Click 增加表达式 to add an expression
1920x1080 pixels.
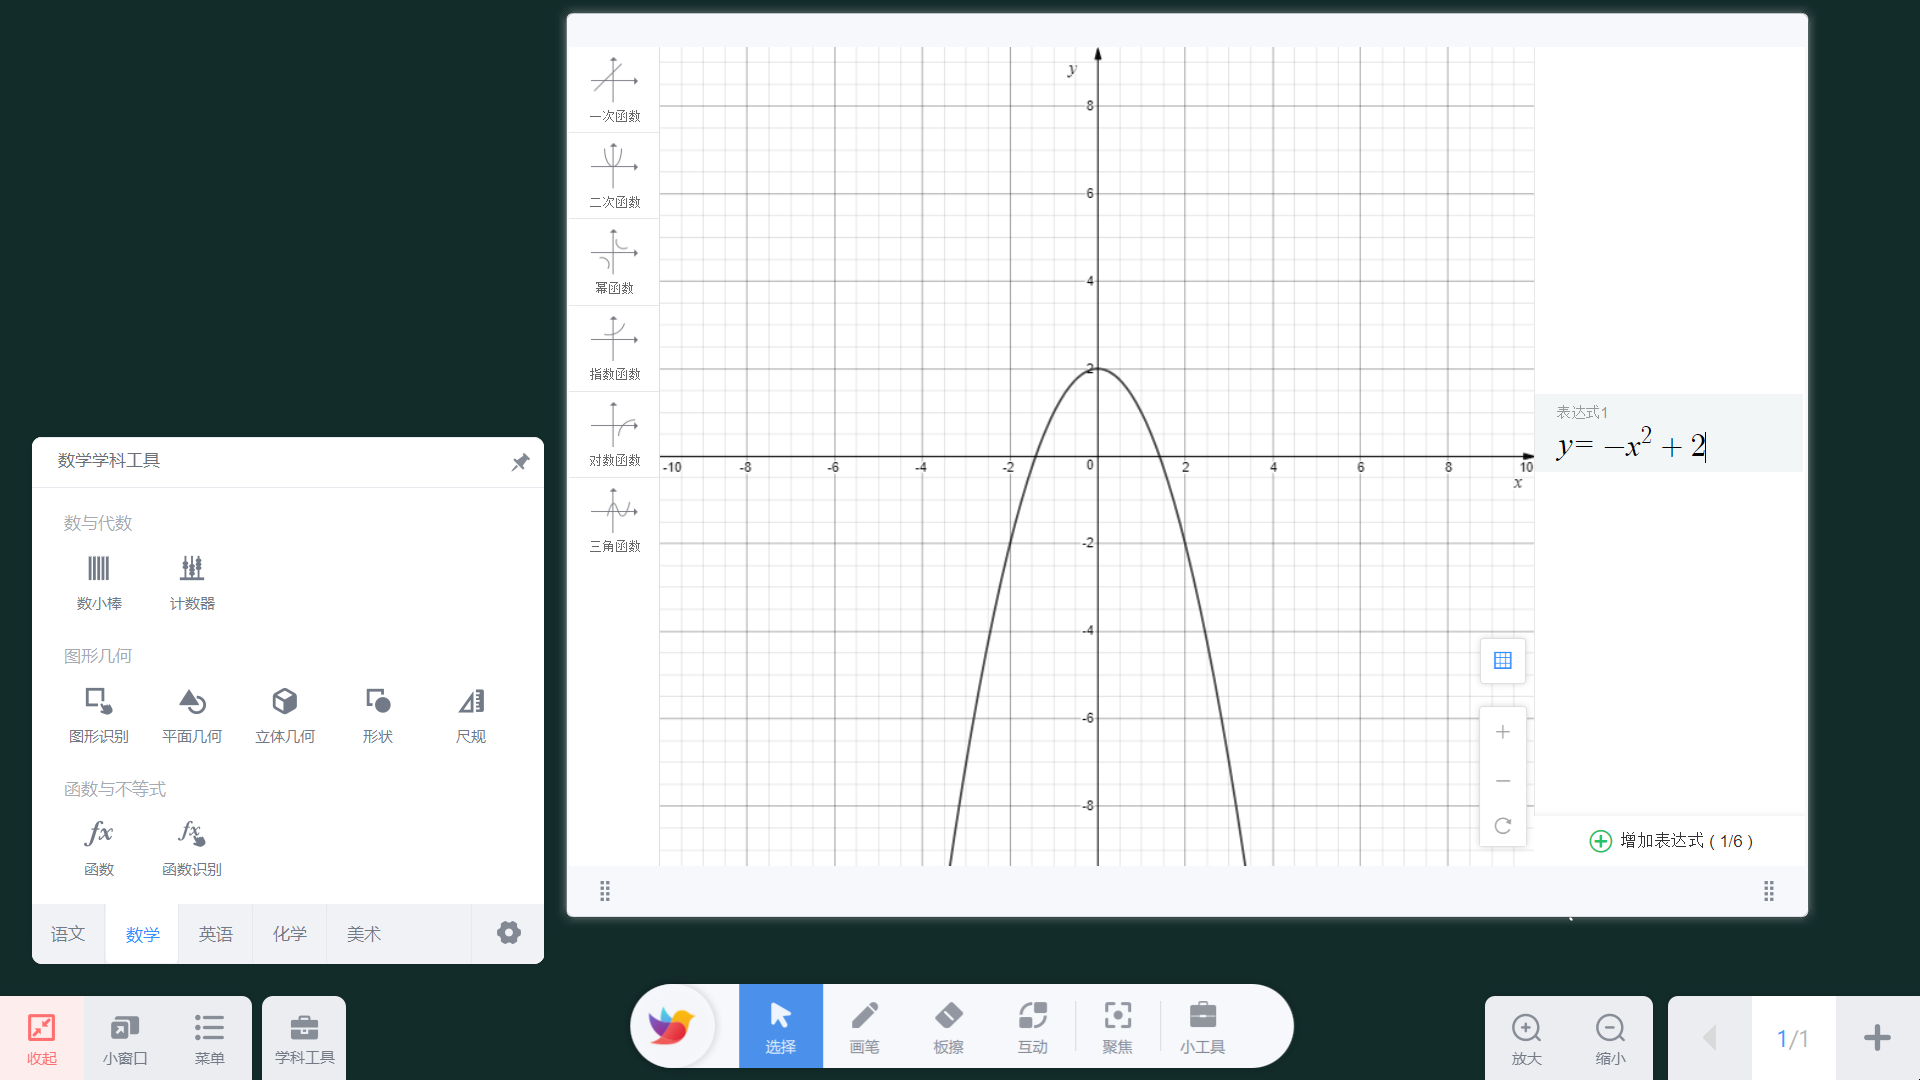coord(1671,841)
